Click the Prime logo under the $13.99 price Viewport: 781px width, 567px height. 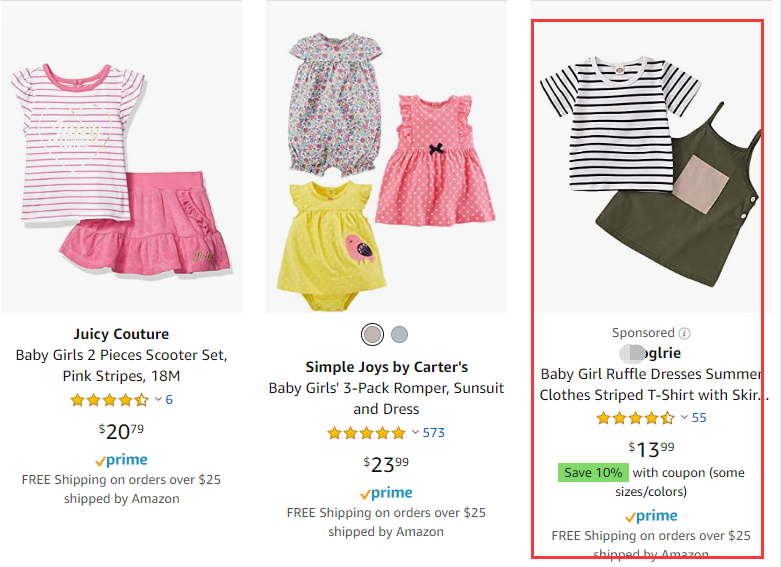point(651,516)
